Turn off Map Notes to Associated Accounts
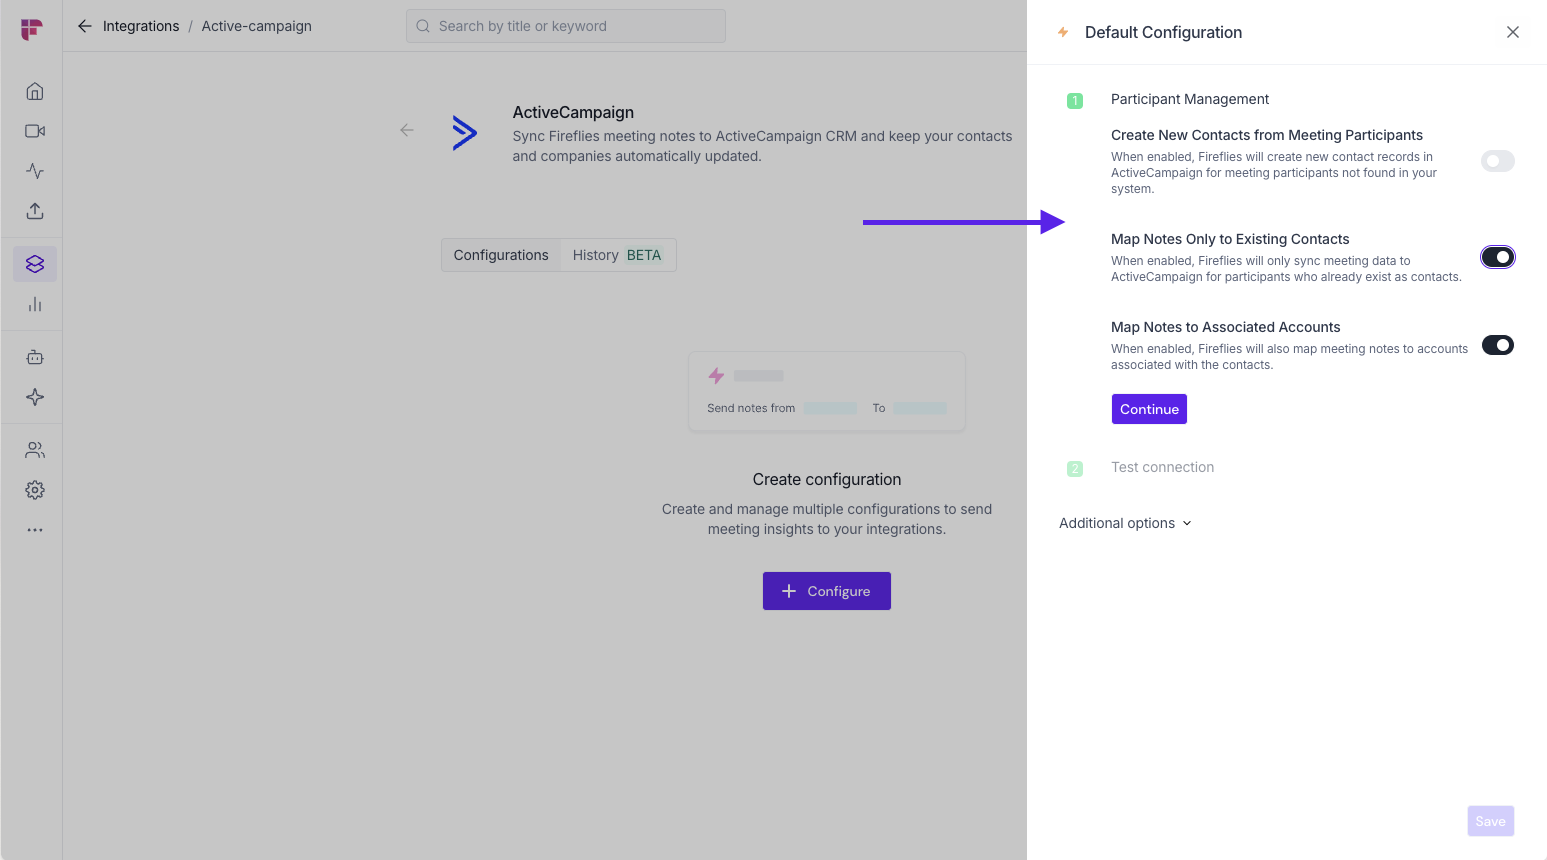Screen dimensions: 1547x860 (1497, 345)
